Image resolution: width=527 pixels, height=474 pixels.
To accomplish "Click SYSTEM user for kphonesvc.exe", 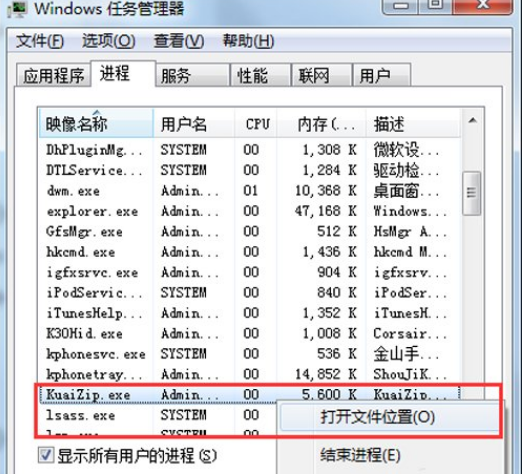I will pyautogui.click(x=184, y=354).
